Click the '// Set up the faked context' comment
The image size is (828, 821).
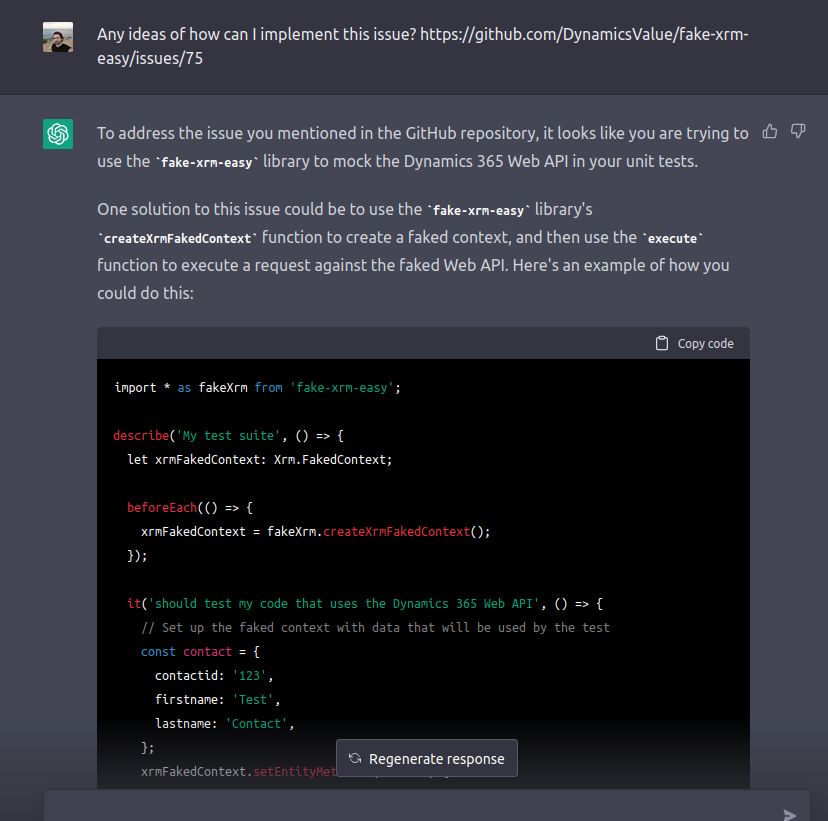tap(375, 628)
